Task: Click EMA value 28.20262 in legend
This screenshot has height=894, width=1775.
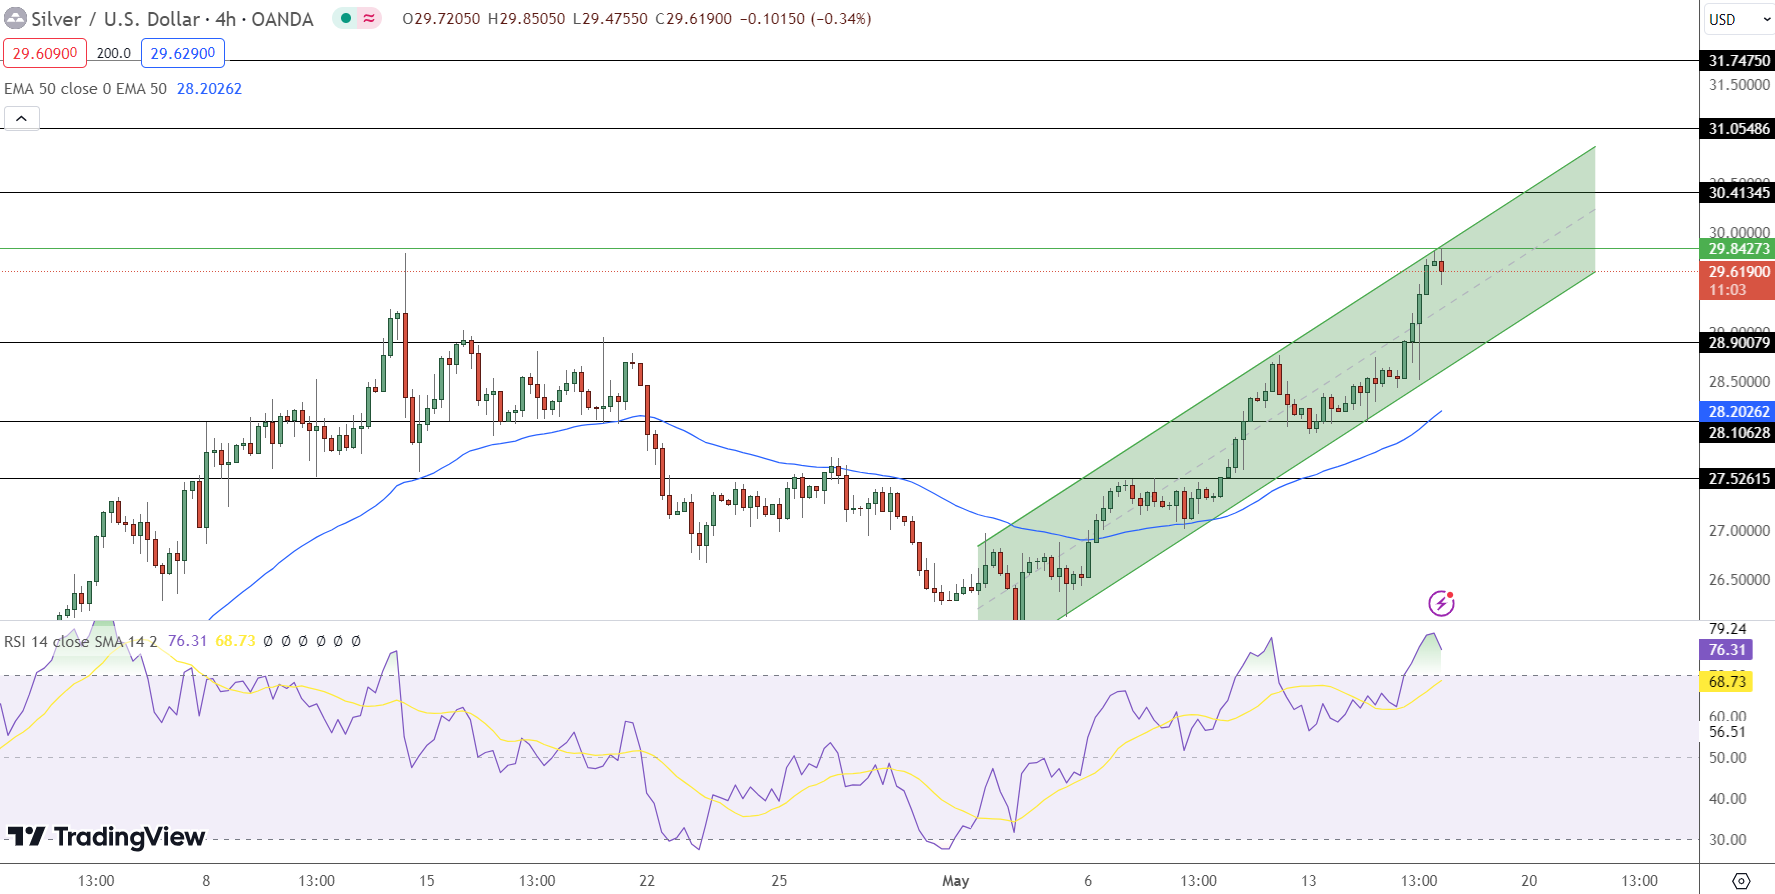Action: 209,88
